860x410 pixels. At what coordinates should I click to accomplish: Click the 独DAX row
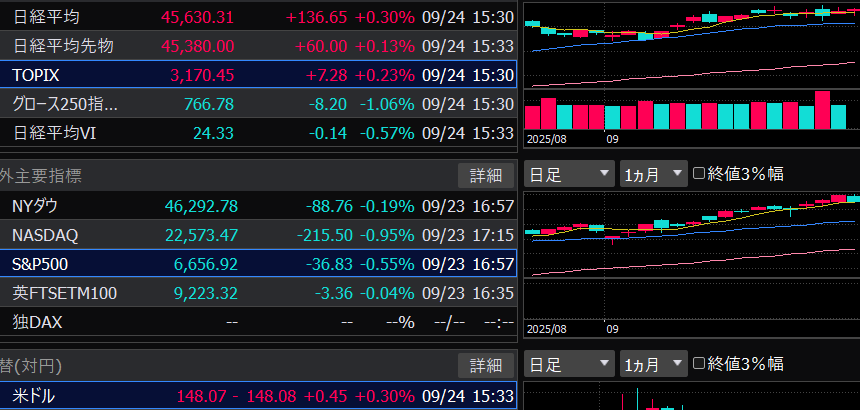tap(258, 323)
